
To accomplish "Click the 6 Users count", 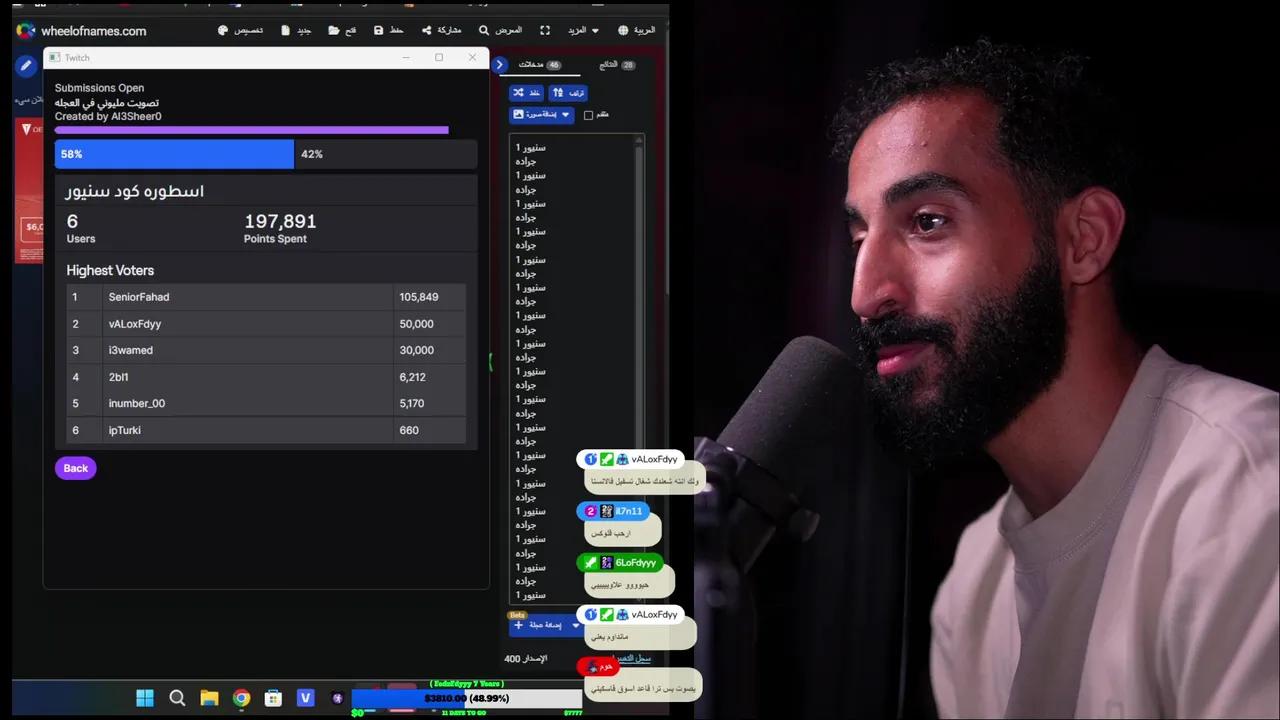I will 72,221.
